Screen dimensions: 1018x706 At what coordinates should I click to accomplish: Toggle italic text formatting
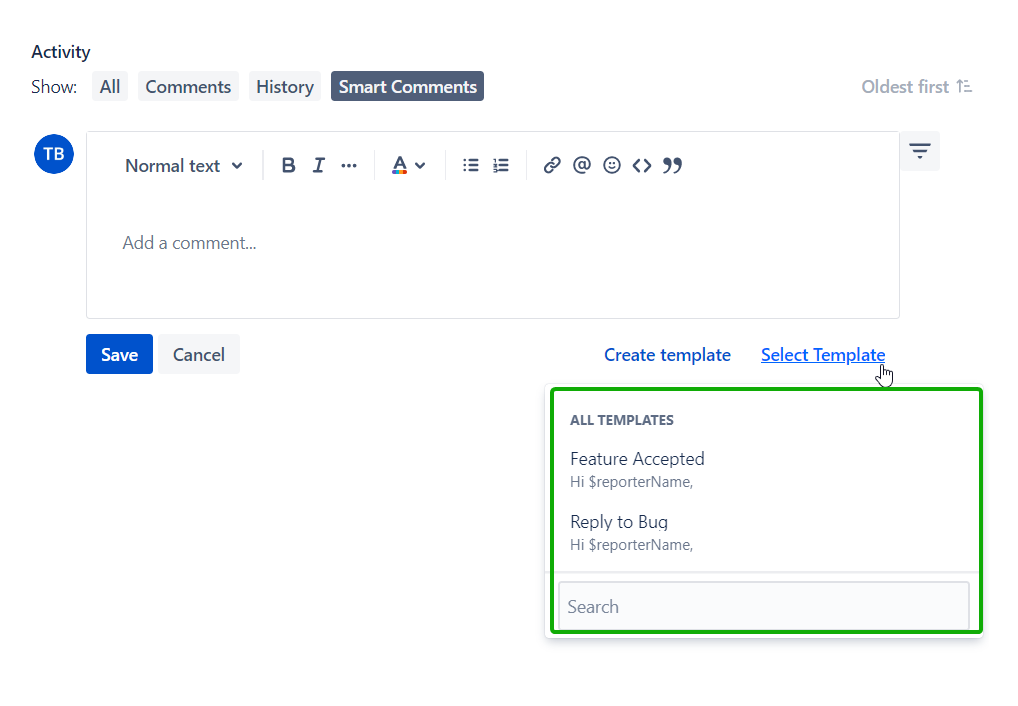click(x=318, y=166)
